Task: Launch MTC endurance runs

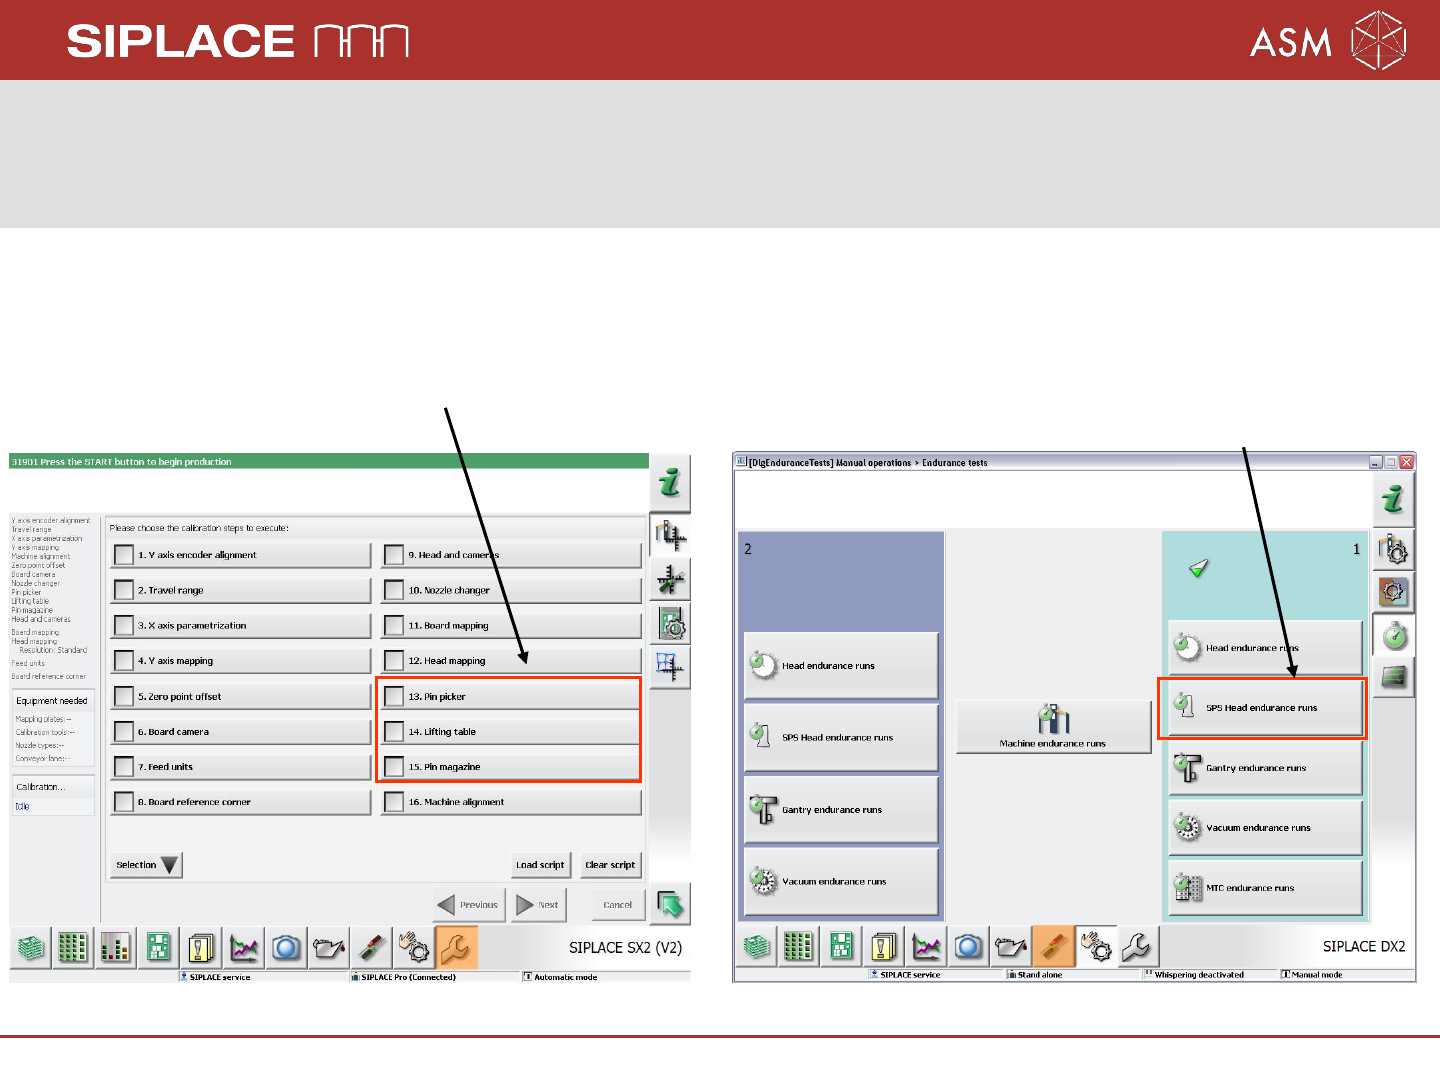Action: 1265,887
